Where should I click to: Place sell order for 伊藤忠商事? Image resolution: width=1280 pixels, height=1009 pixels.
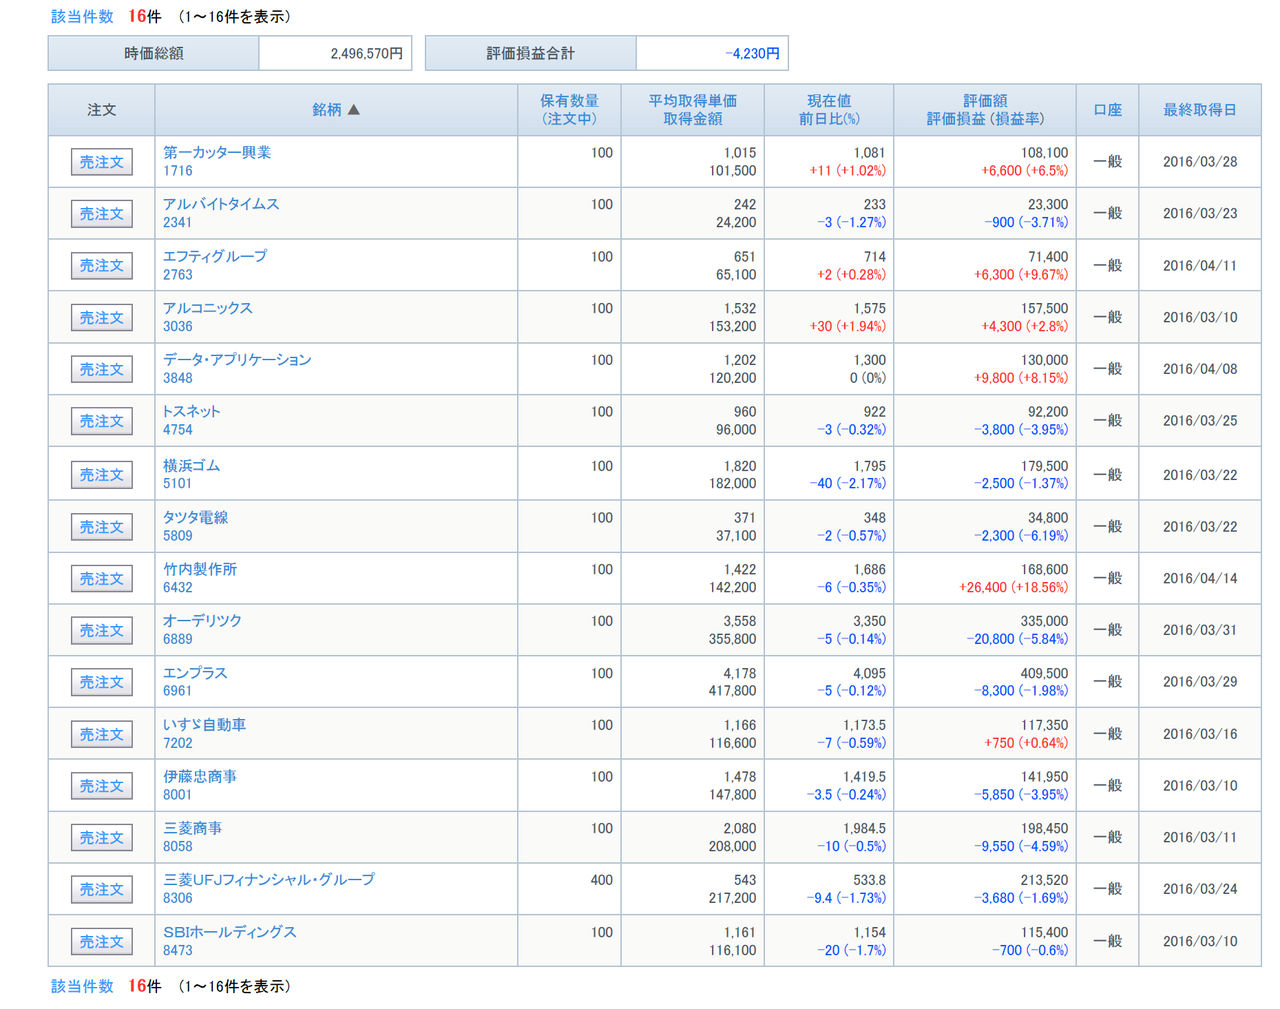coord(102,786)
